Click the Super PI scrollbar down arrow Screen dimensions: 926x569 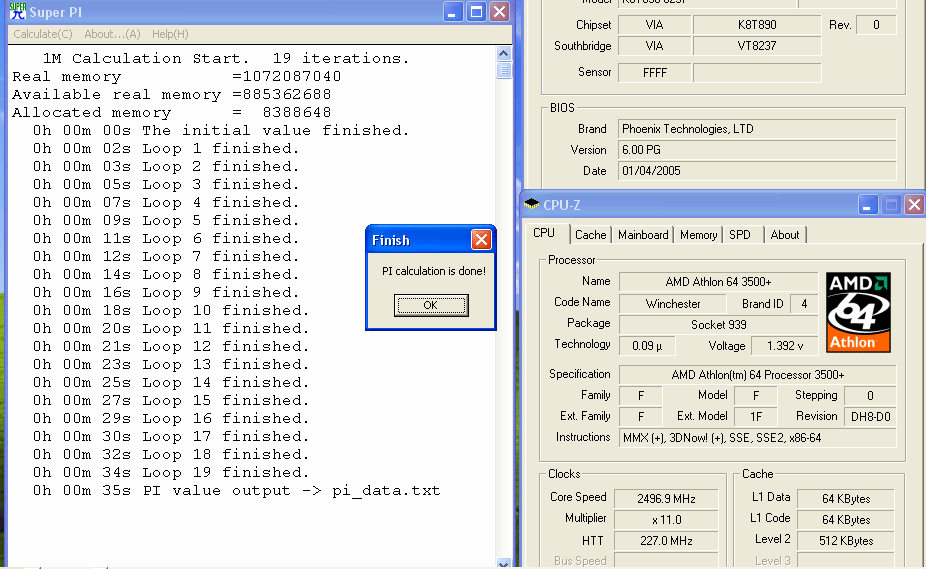504,563
